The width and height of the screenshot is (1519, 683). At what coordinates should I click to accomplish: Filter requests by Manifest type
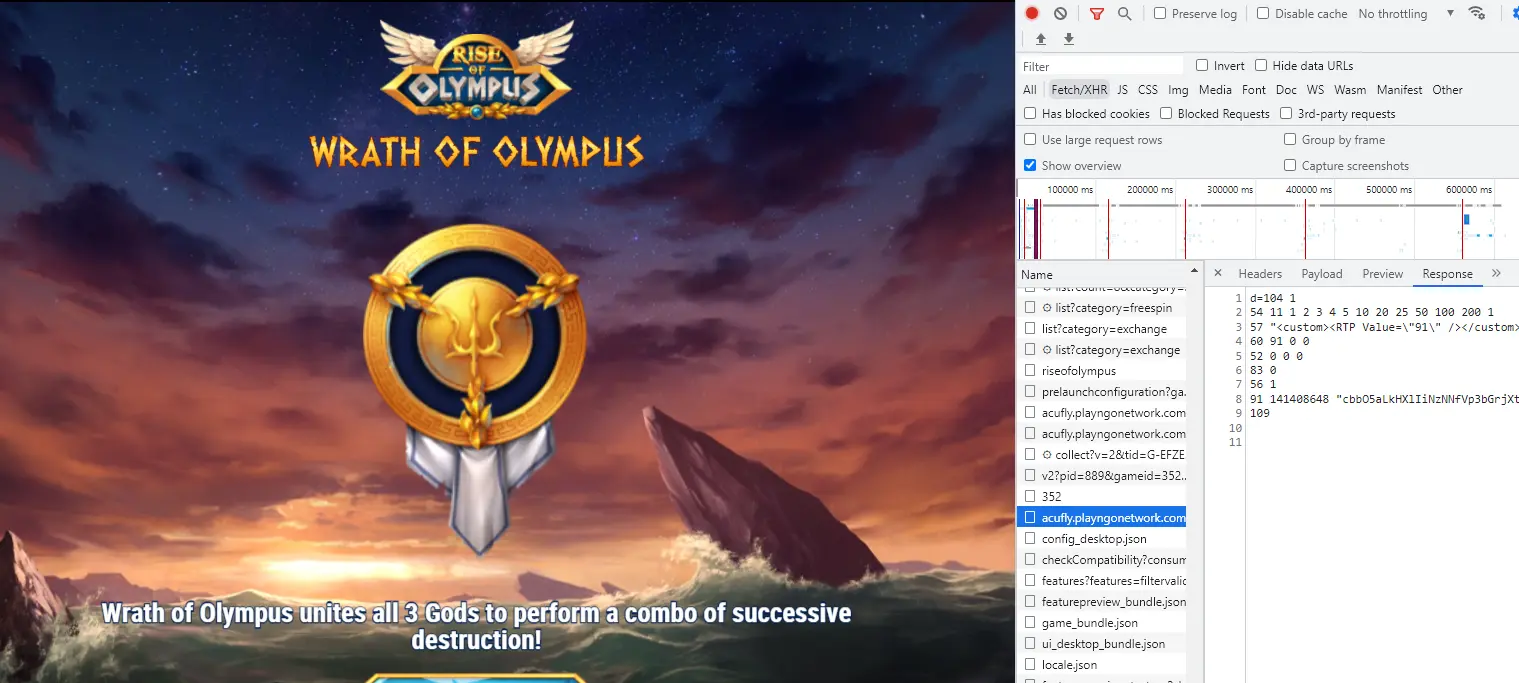1399,90
